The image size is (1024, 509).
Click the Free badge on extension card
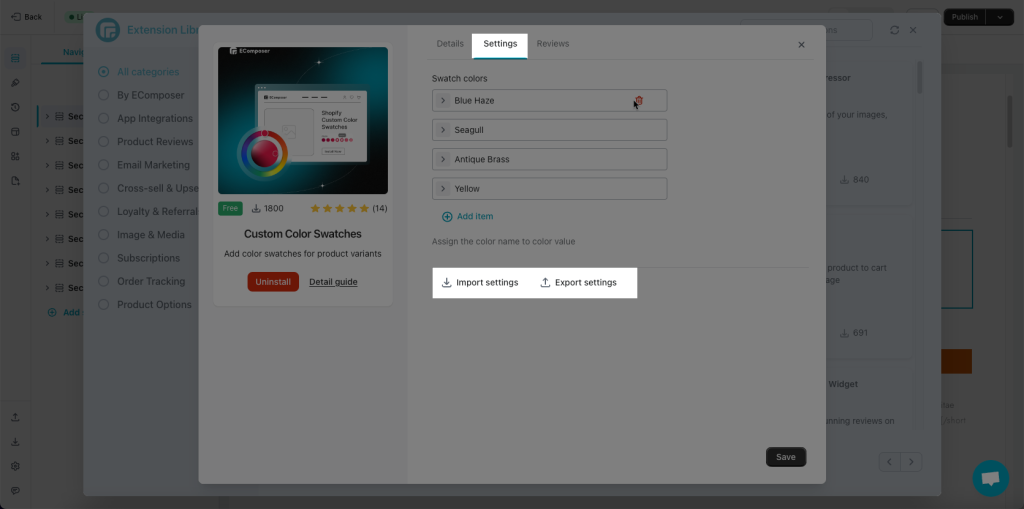point(230,208)
